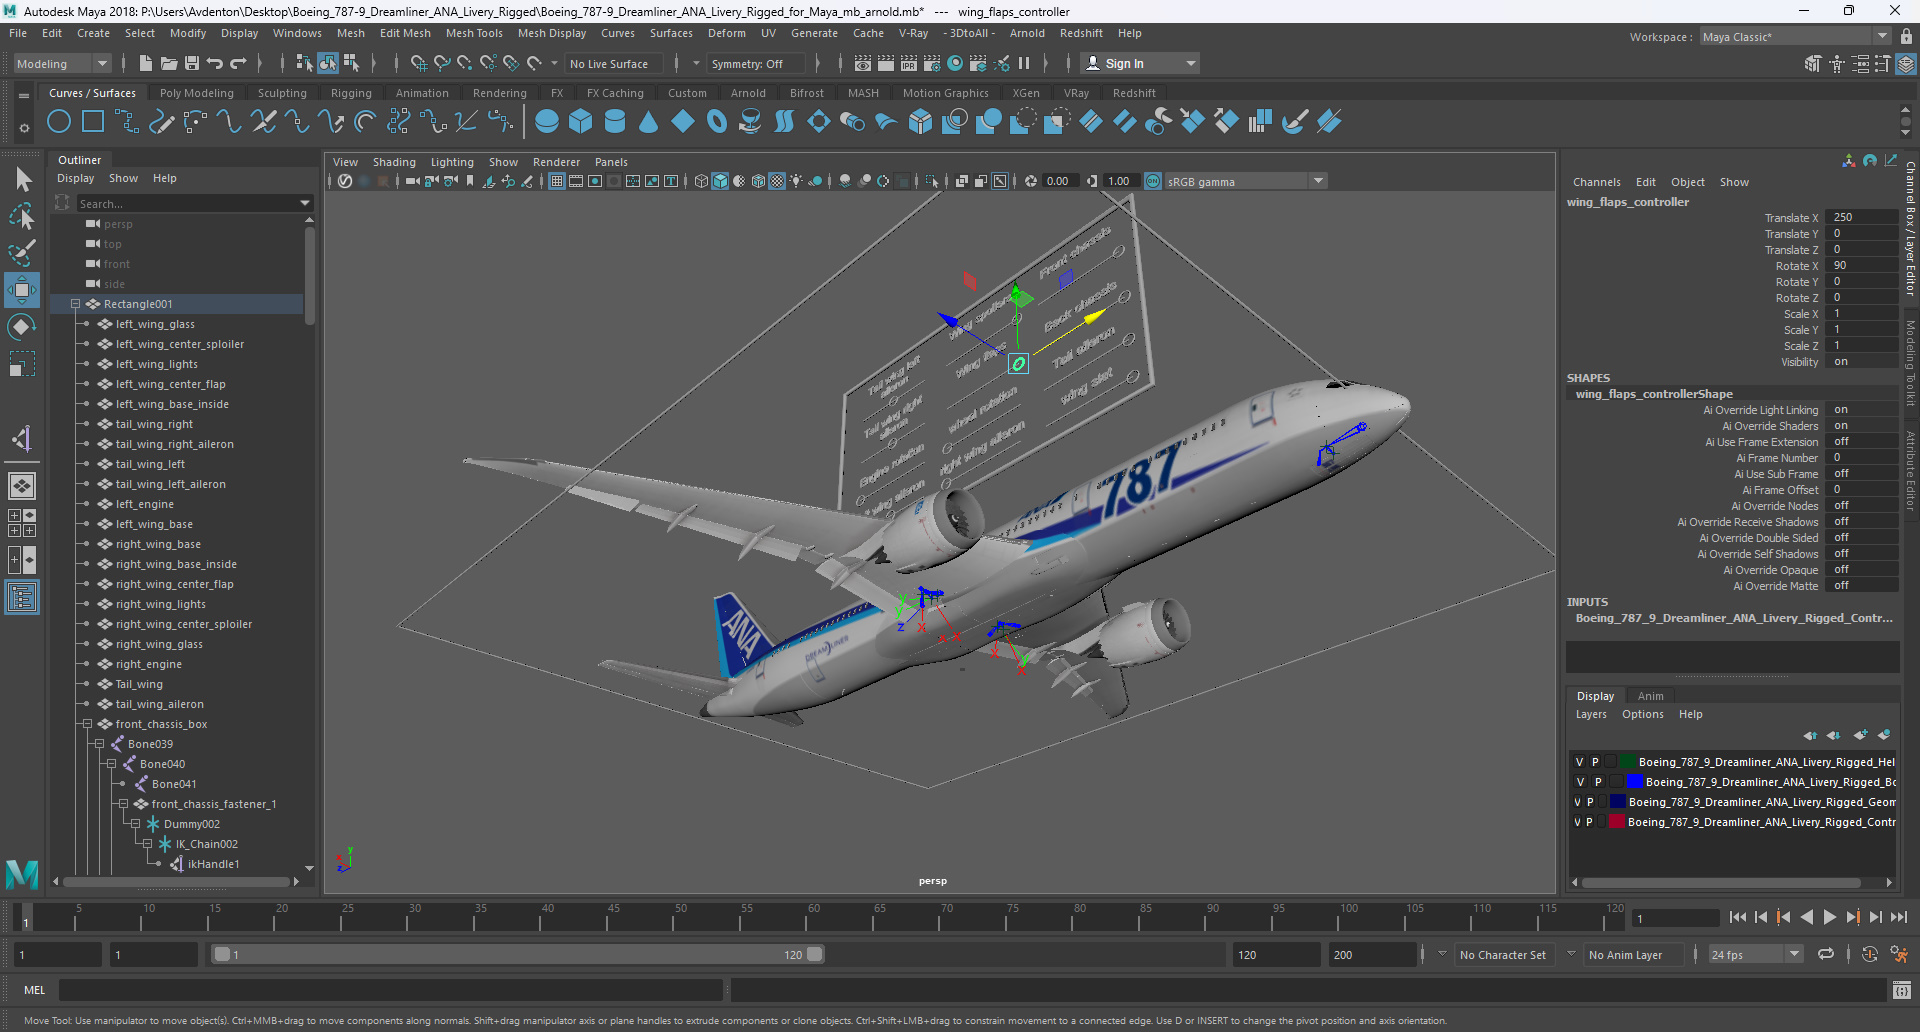Toggle auto keyframe button
The image size is (1920, 1032).
[x=1870, y=954]
